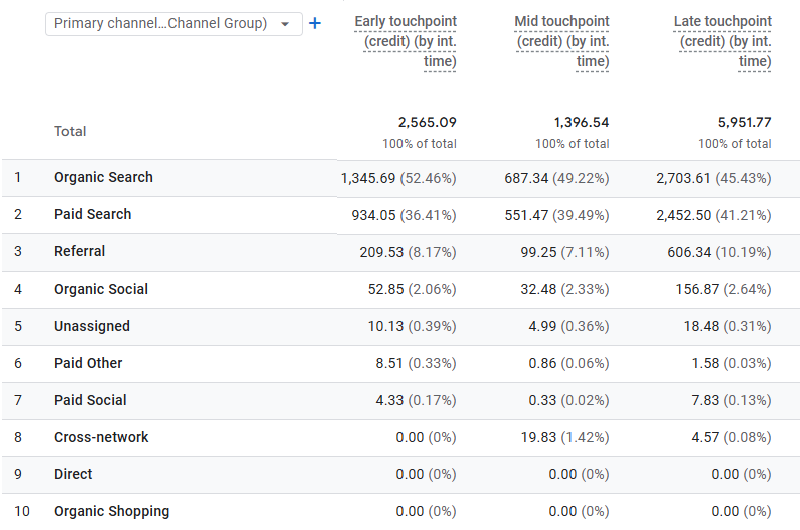Select the Paid Social row label

click(90, 400)
